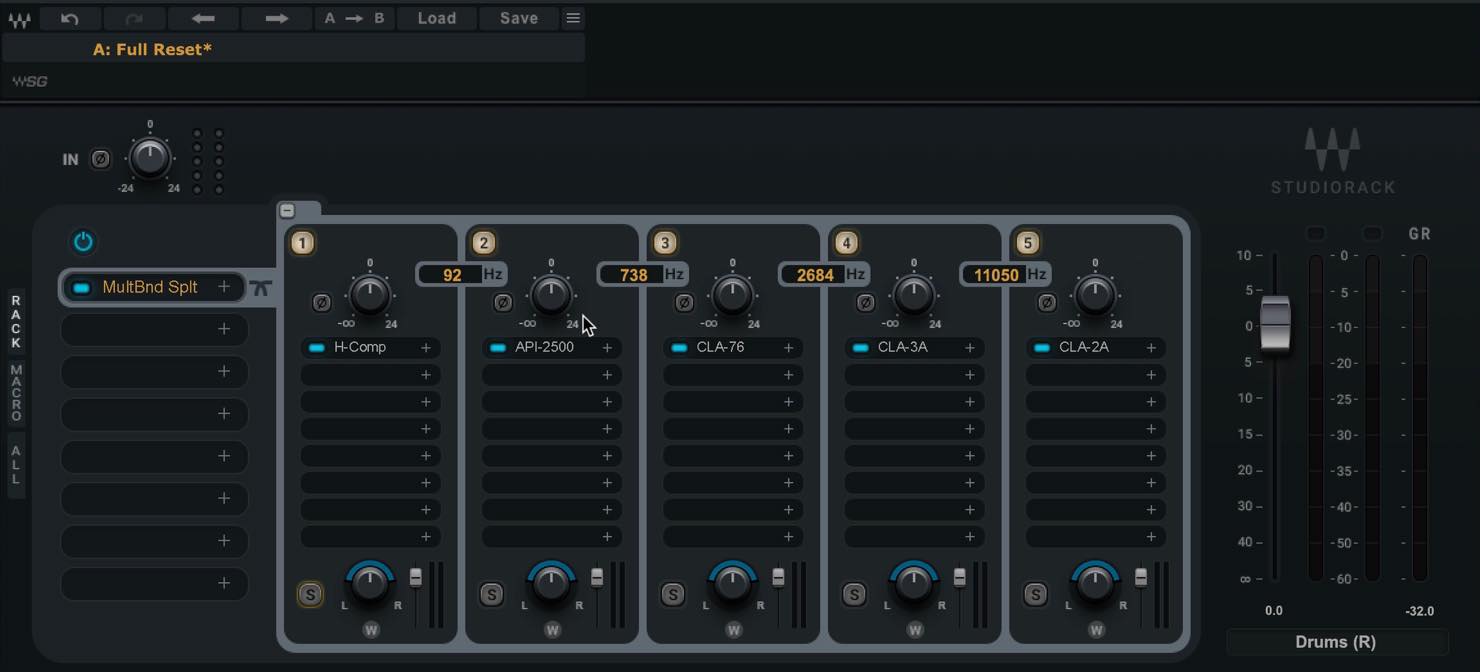Click the GR meter label

click(1419, 234)
